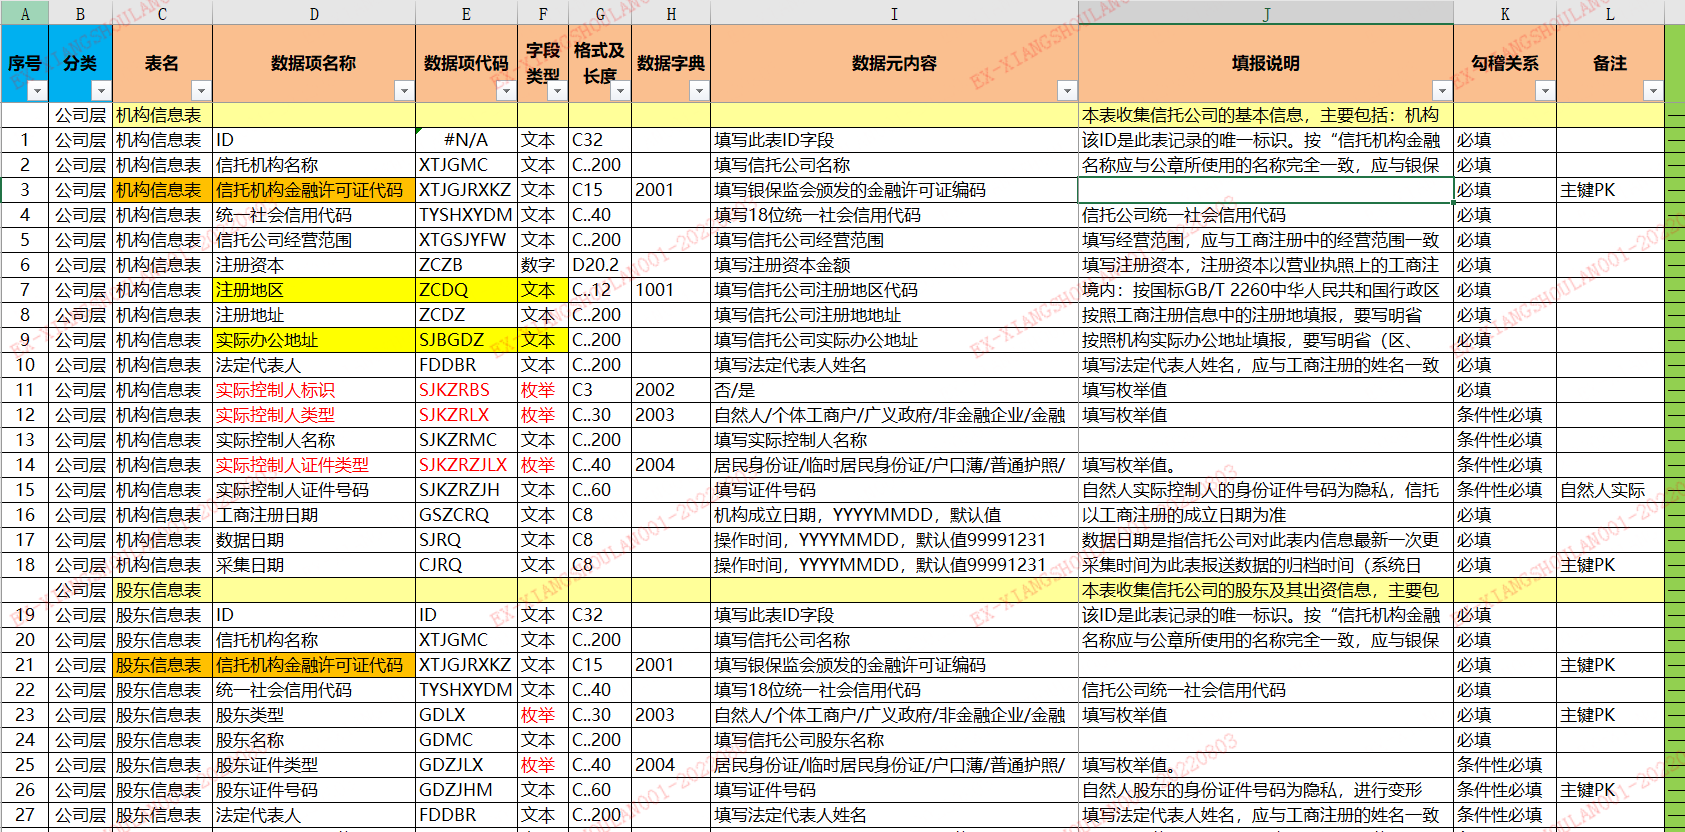Click the data dictionary value 1001
Viewport: 1685px width, 832px height.
671,290
